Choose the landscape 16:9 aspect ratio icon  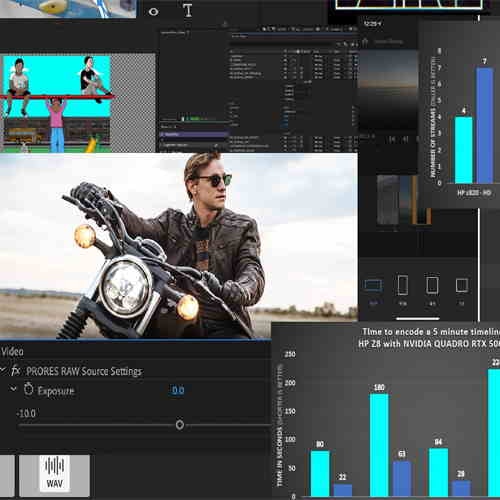(373, 285)
